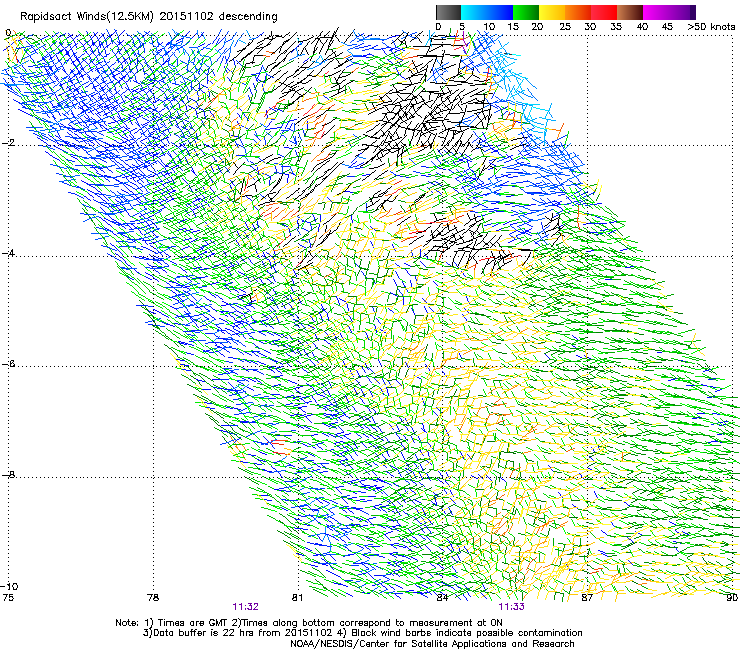Click the '>50 knots' legend label
This screenshot has height=650, width=740.
click(711, 27)
